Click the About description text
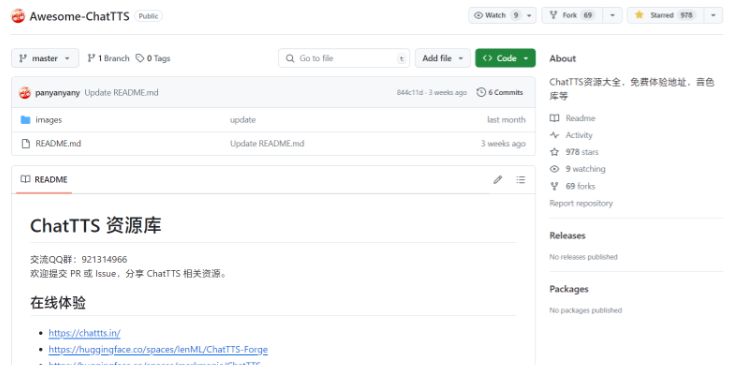This screenshot has width=752, height=365. (x=632, y=89)
